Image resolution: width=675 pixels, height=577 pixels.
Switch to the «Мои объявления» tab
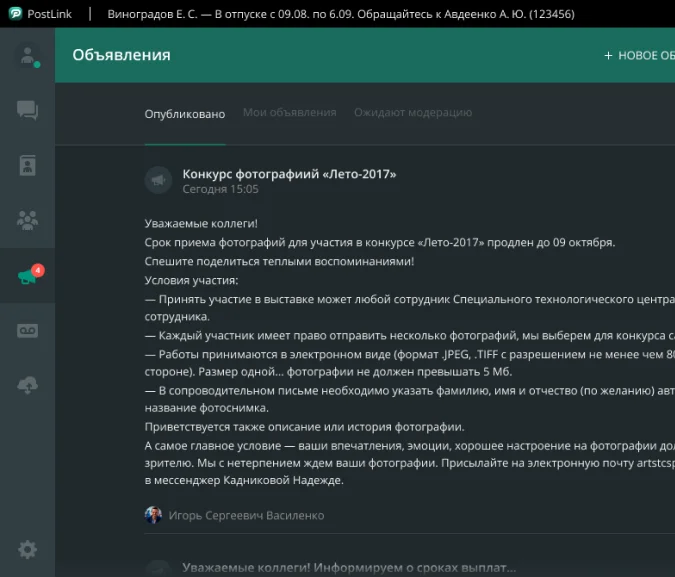(289, 113)
